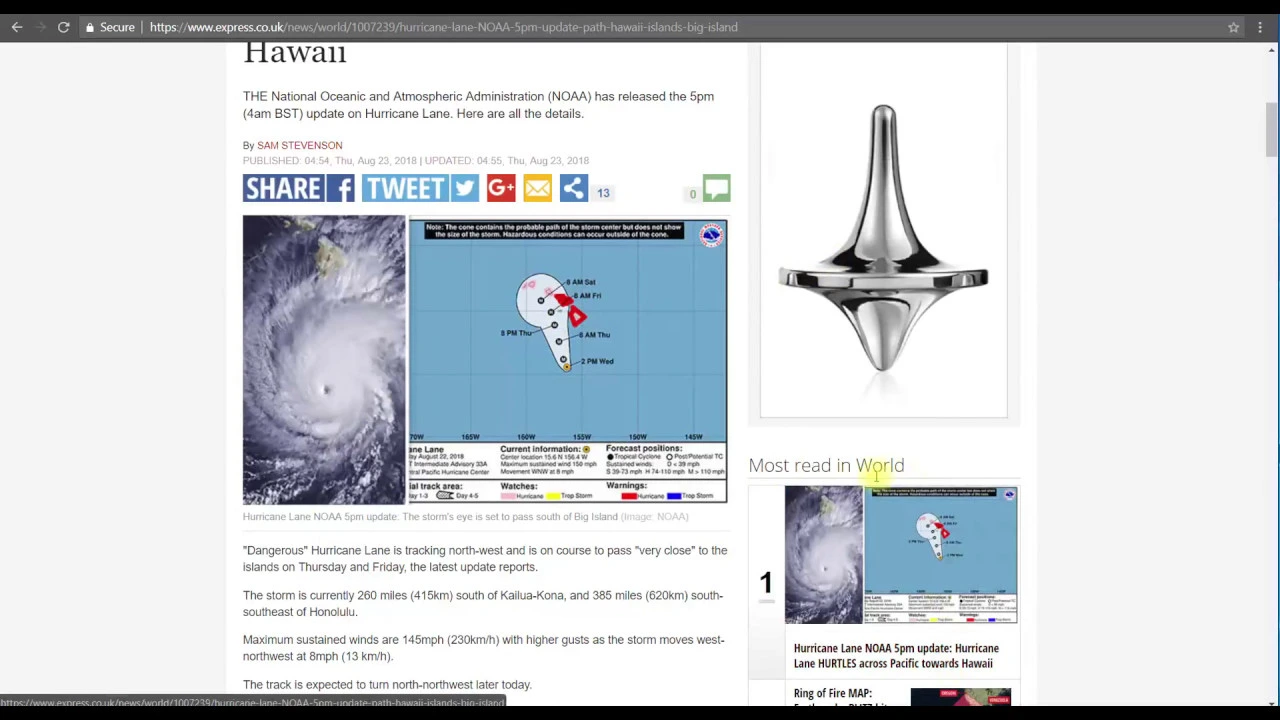Click the NOAA intro paragraph
The height and width of the screenshot is (720, 1280).
coord(478,105)
